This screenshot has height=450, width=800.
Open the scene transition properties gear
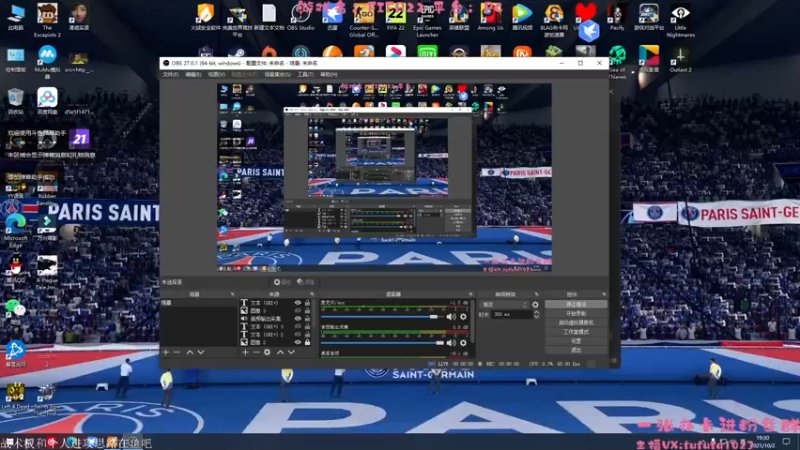tap(535, 305)
